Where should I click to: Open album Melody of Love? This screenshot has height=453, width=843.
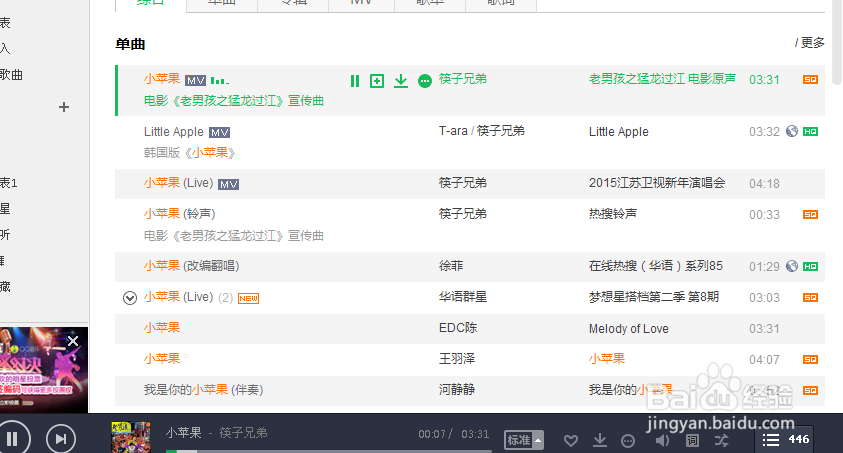[x=628, y=329]
